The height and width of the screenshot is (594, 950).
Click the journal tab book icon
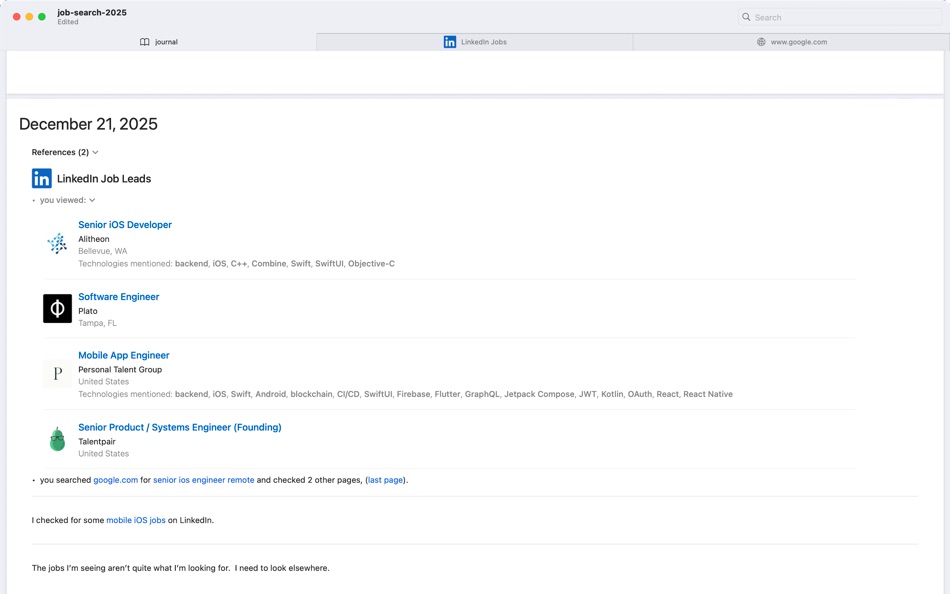pyautogui.click(x=144, y=42)
